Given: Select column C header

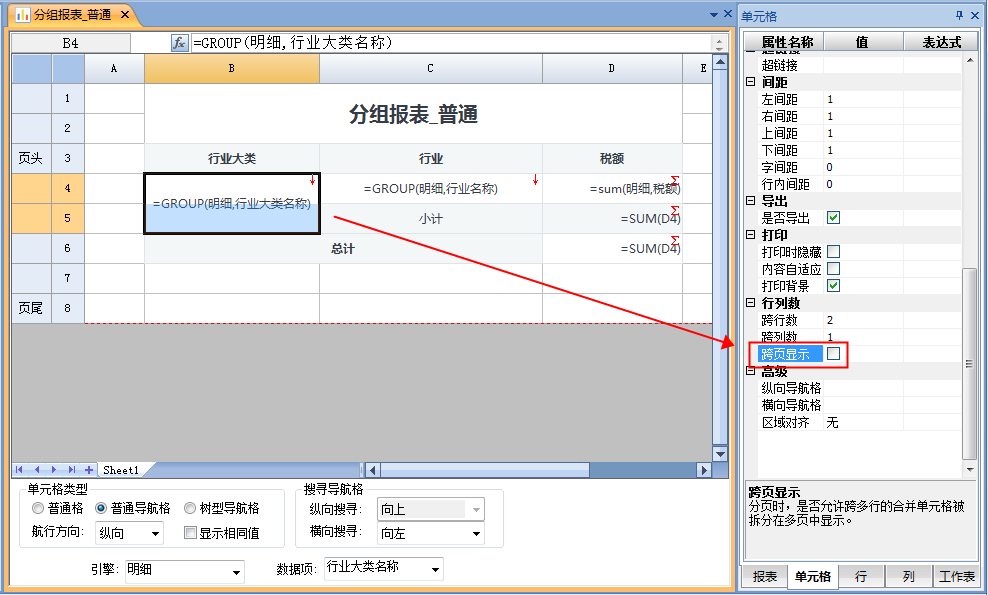Looking at the screenshot, I should 430,68.
